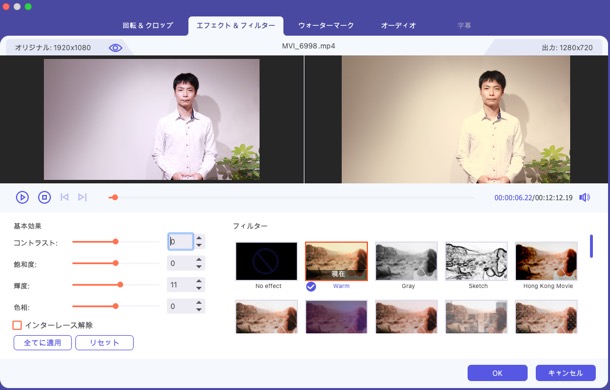Toggle original preview eye icon
This screenshot has height=390, width=610.
(x=116, y=48)
